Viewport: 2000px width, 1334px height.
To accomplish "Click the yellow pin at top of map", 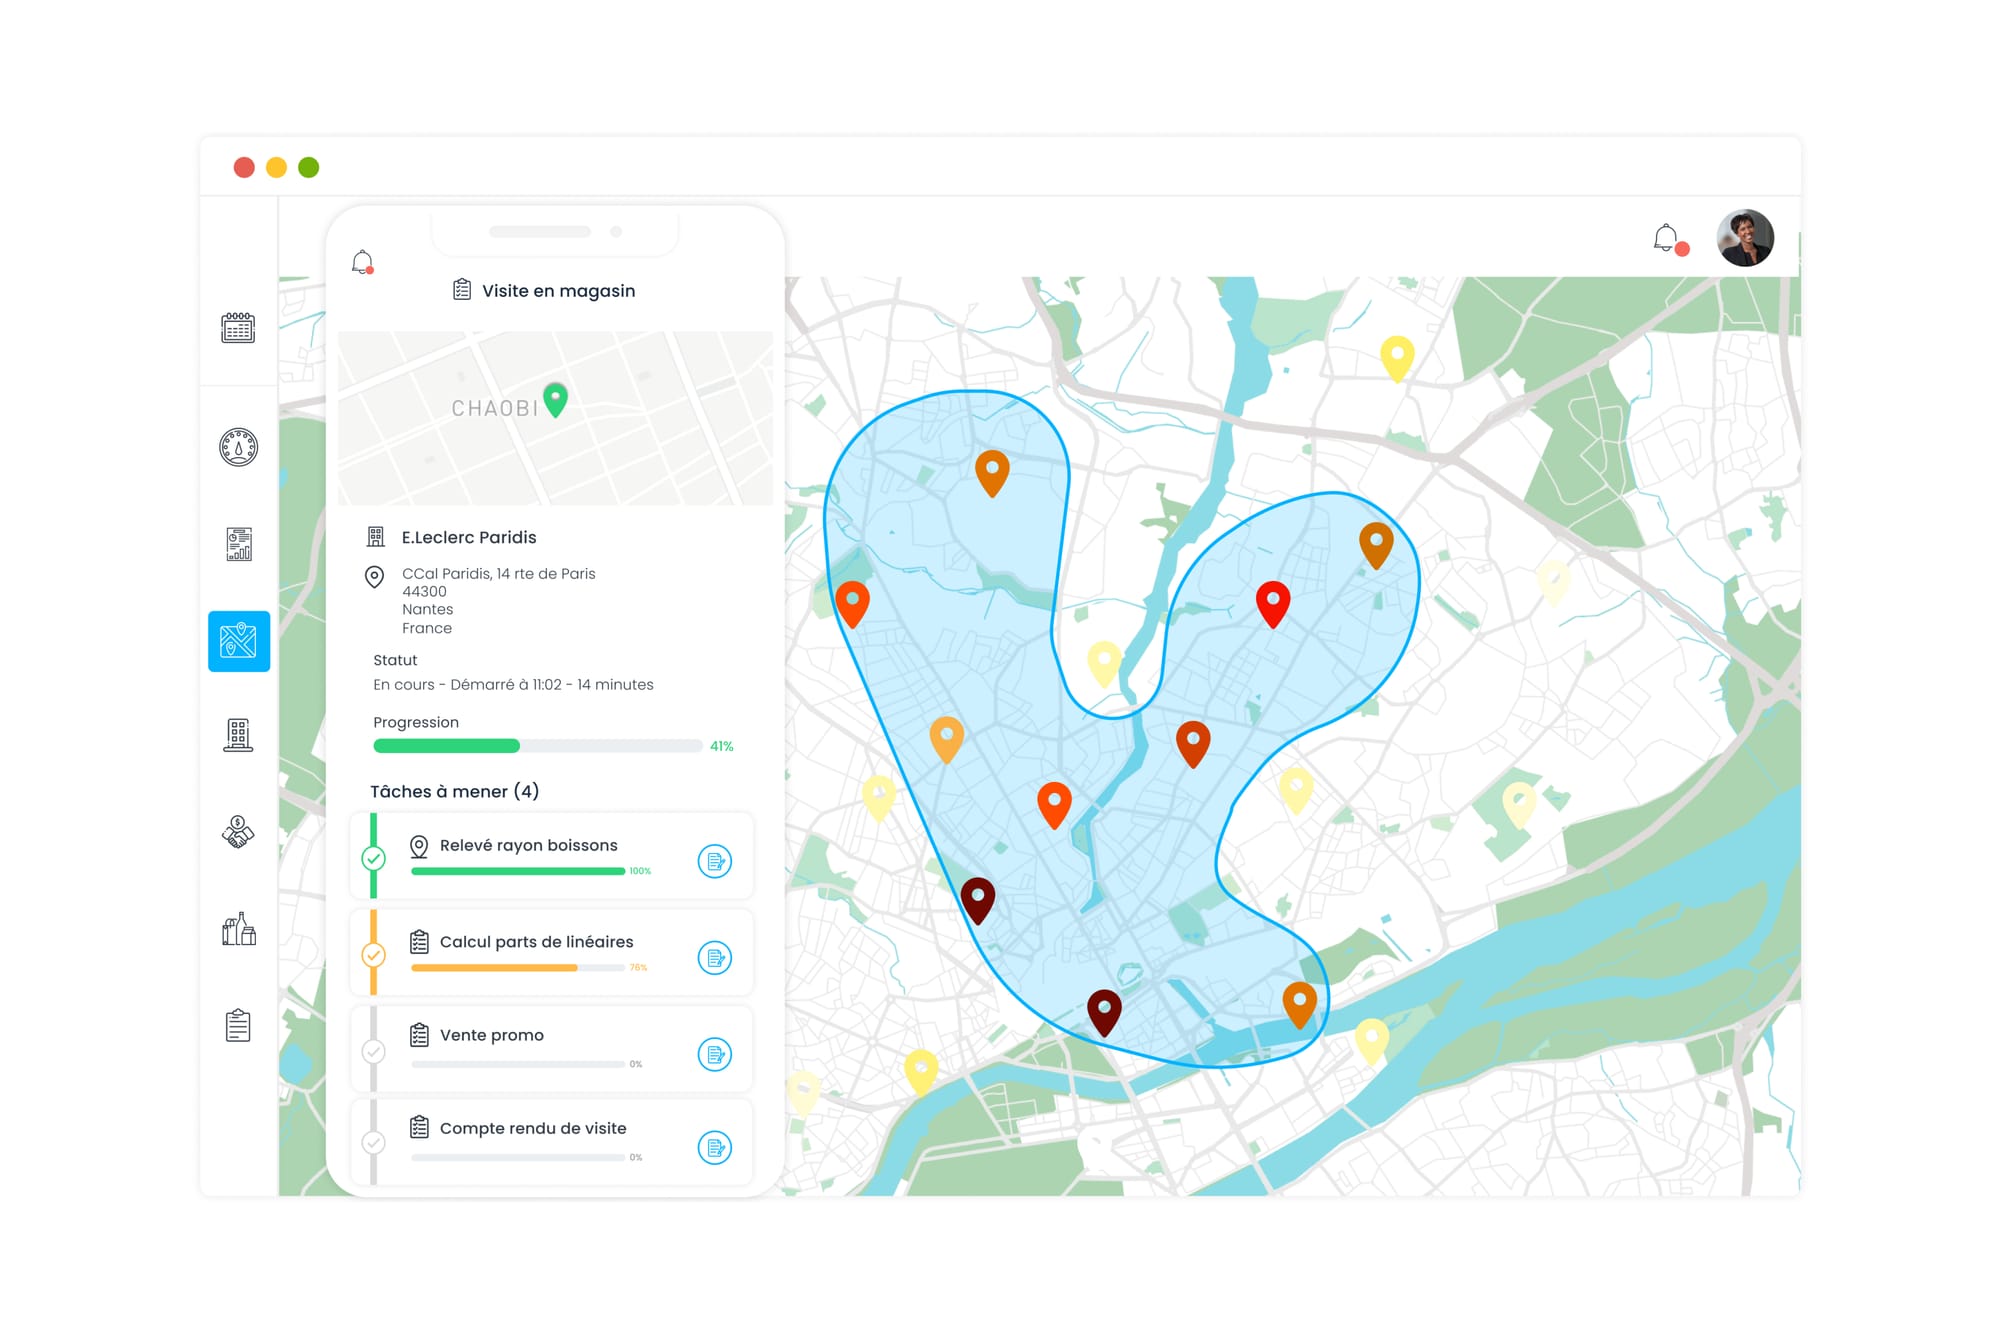I will pos(1397,358).
